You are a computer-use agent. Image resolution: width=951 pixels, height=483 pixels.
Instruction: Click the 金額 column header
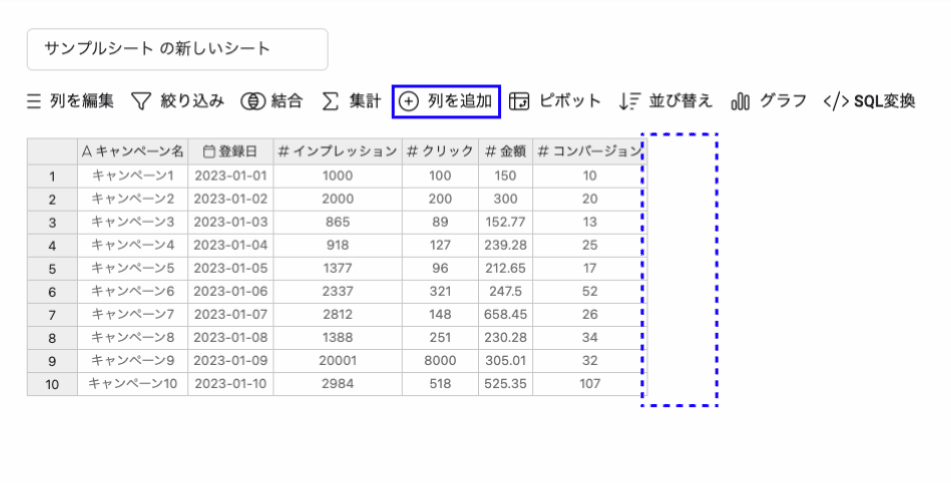(505, 151)
